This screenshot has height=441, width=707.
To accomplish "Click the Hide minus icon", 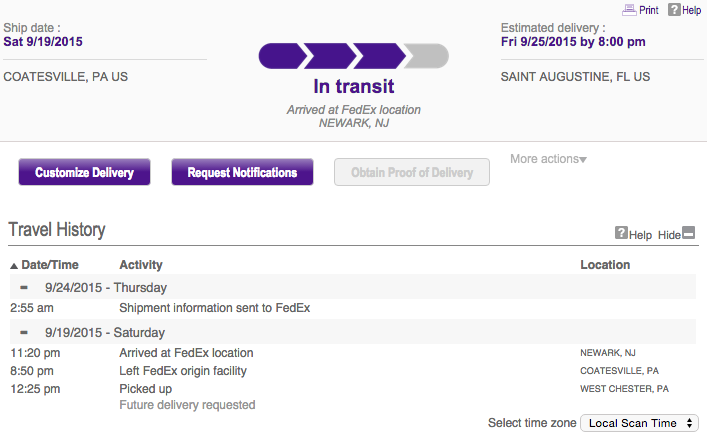I will (688, 233).
